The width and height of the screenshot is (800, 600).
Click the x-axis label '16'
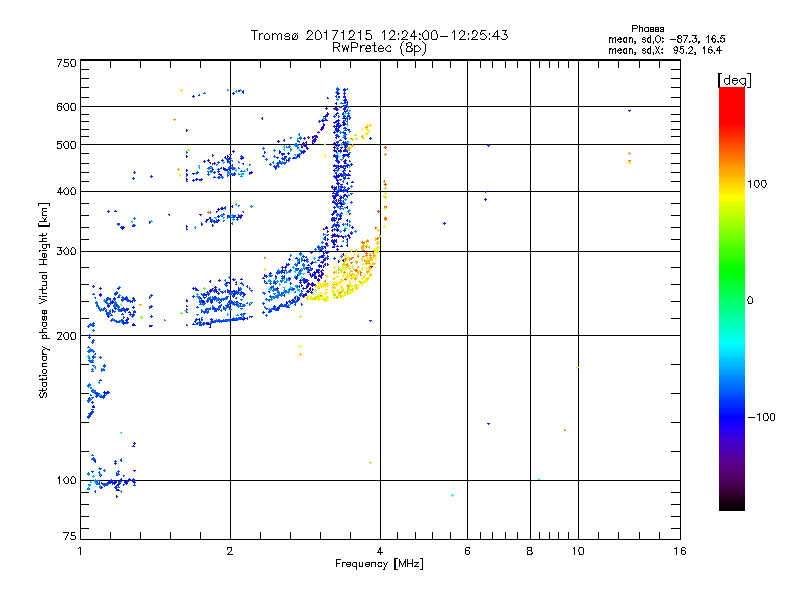680,551
